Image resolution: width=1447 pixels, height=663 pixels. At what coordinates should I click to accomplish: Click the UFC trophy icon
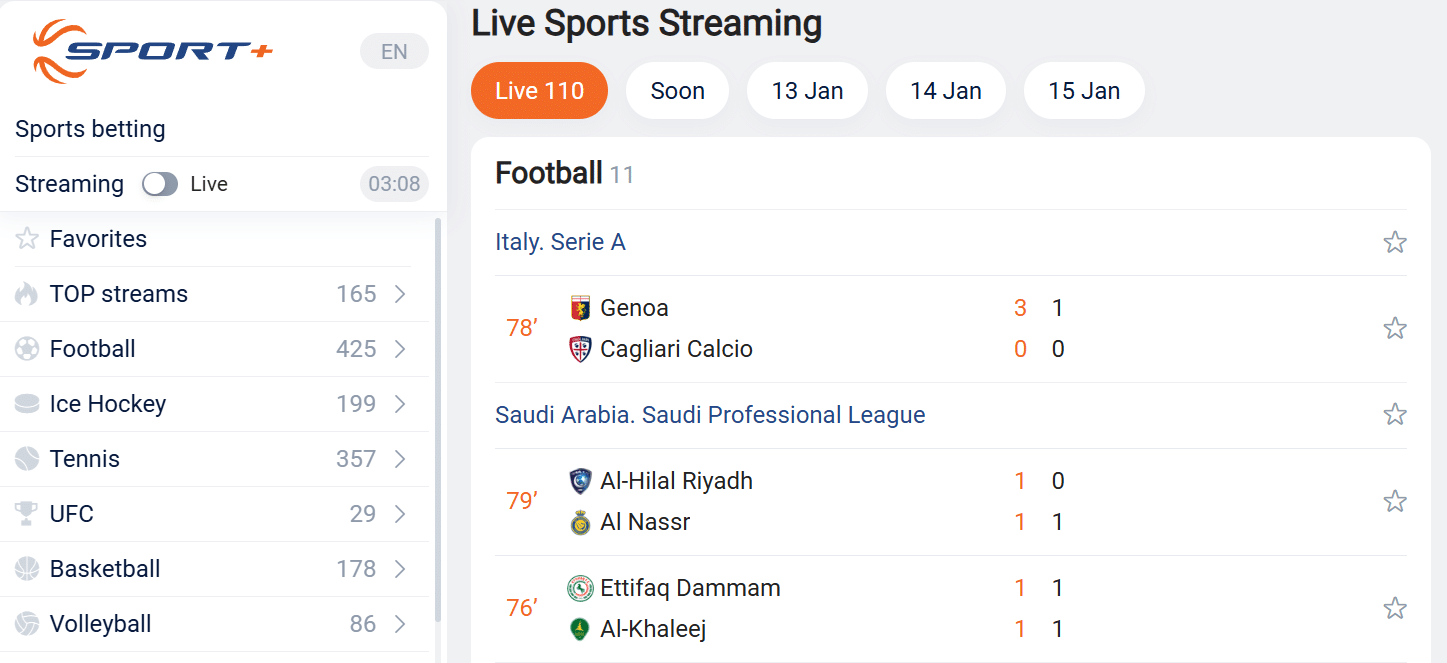point(27,514)
